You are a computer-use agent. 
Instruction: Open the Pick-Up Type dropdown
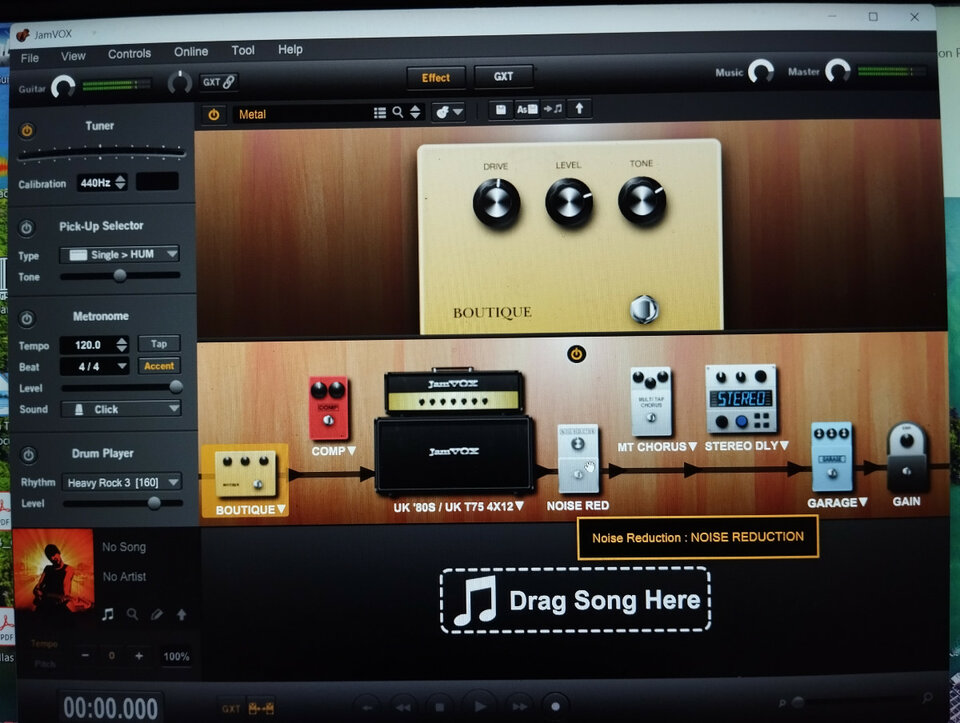click(119, 254)
